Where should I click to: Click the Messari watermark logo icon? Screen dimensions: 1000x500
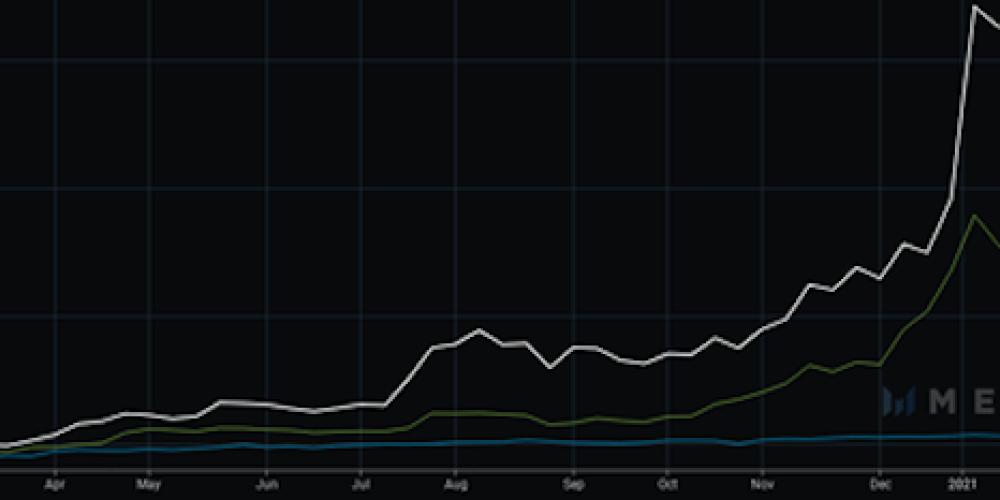click(898, 402)
